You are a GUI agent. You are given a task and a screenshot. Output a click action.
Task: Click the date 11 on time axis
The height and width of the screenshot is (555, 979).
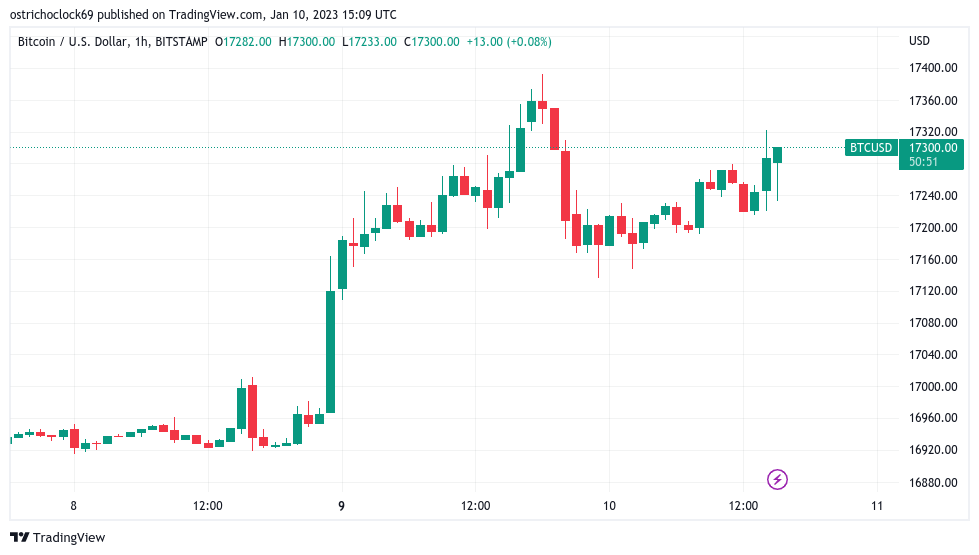point(877,506)
